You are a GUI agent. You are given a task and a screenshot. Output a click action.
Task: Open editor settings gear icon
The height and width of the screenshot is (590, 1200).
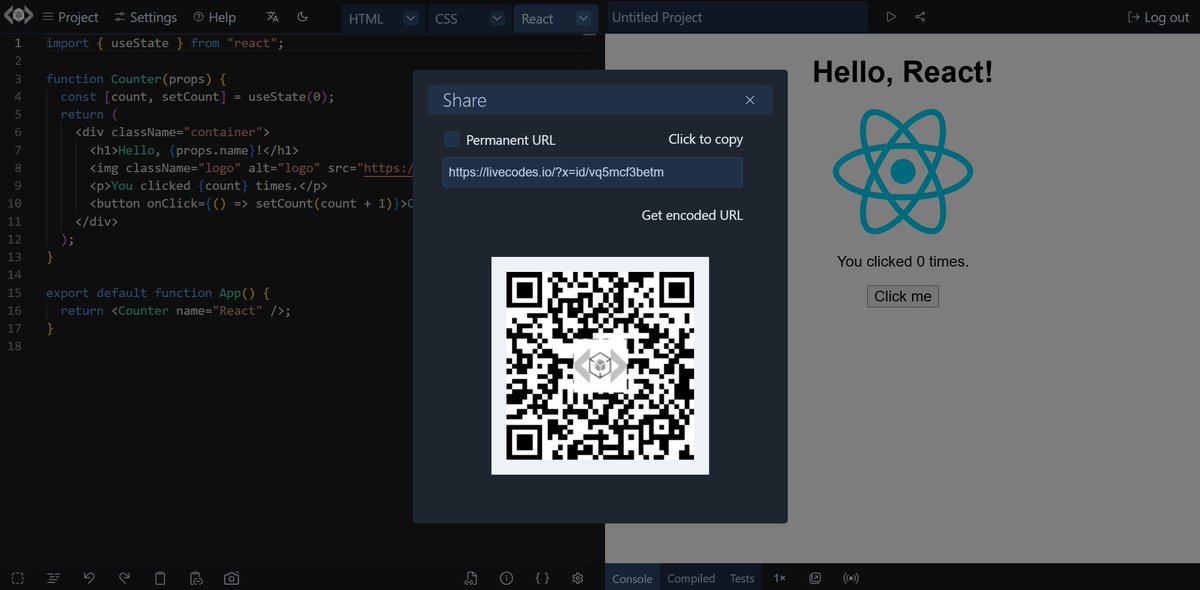(x=577, y=578)
